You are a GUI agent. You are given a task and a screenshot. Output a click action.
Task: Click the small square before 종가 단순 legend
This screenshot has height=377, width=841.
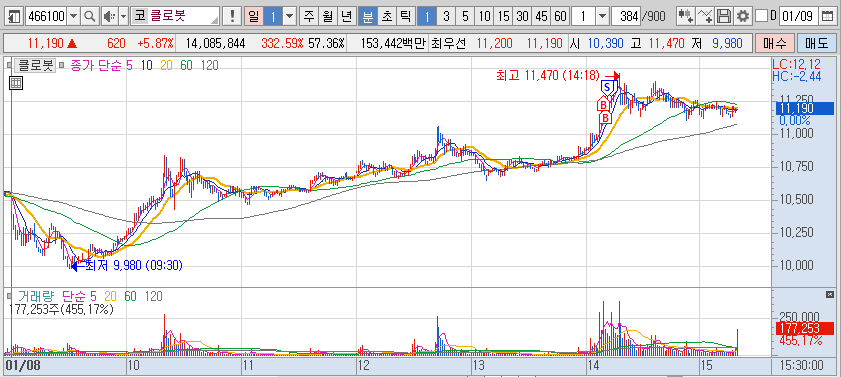click(x=62, y=65)
